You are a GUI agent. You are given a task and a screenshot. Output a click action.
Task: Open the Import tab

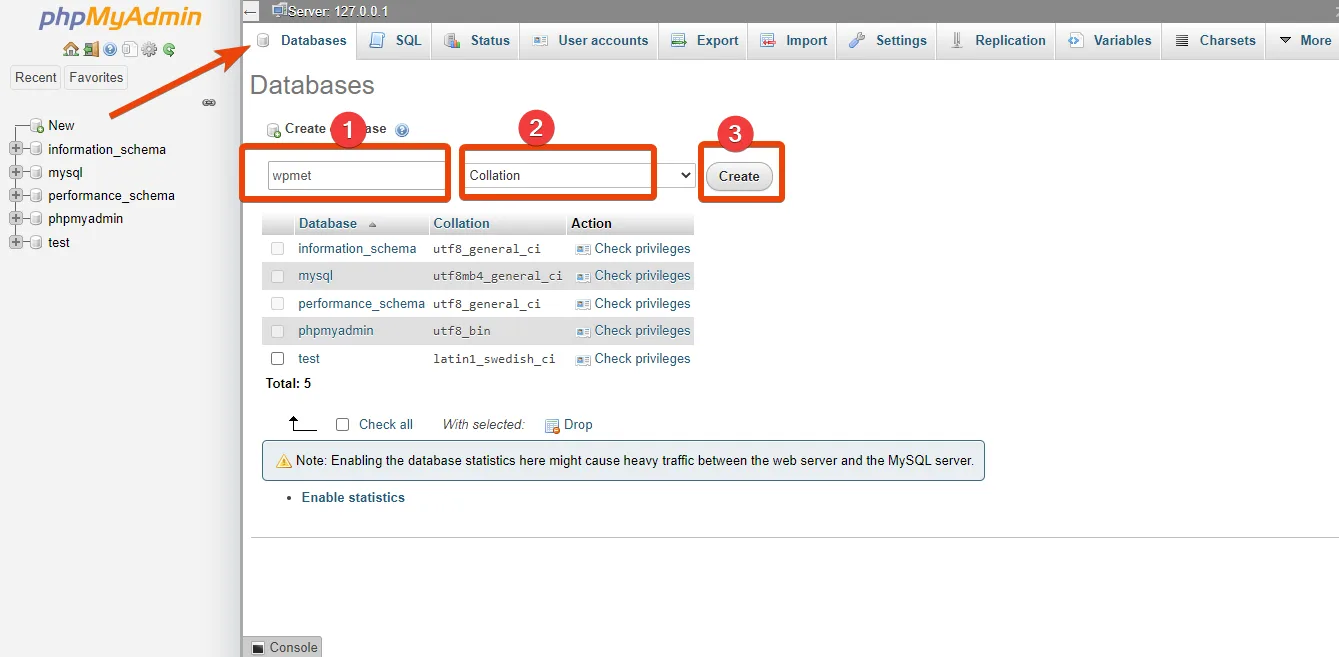click(794, 41)
